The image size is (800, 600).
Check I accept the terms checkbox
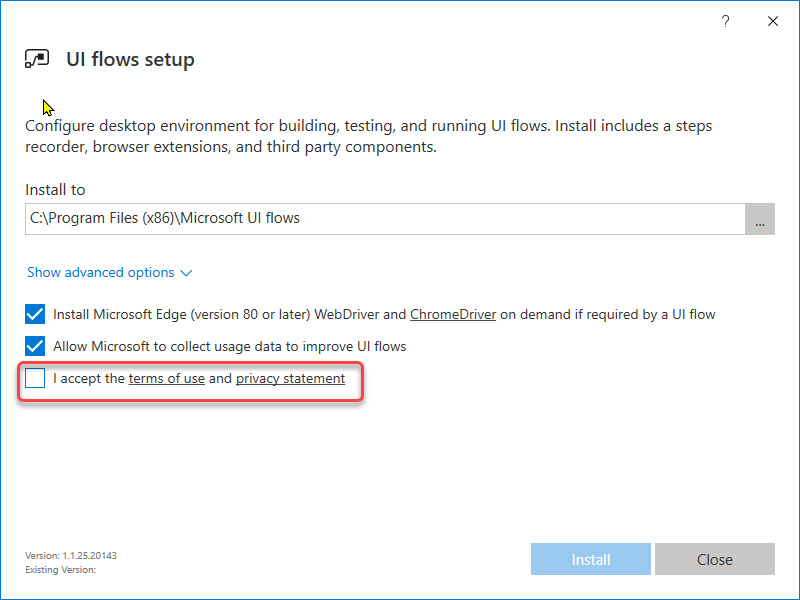(35, 379)
